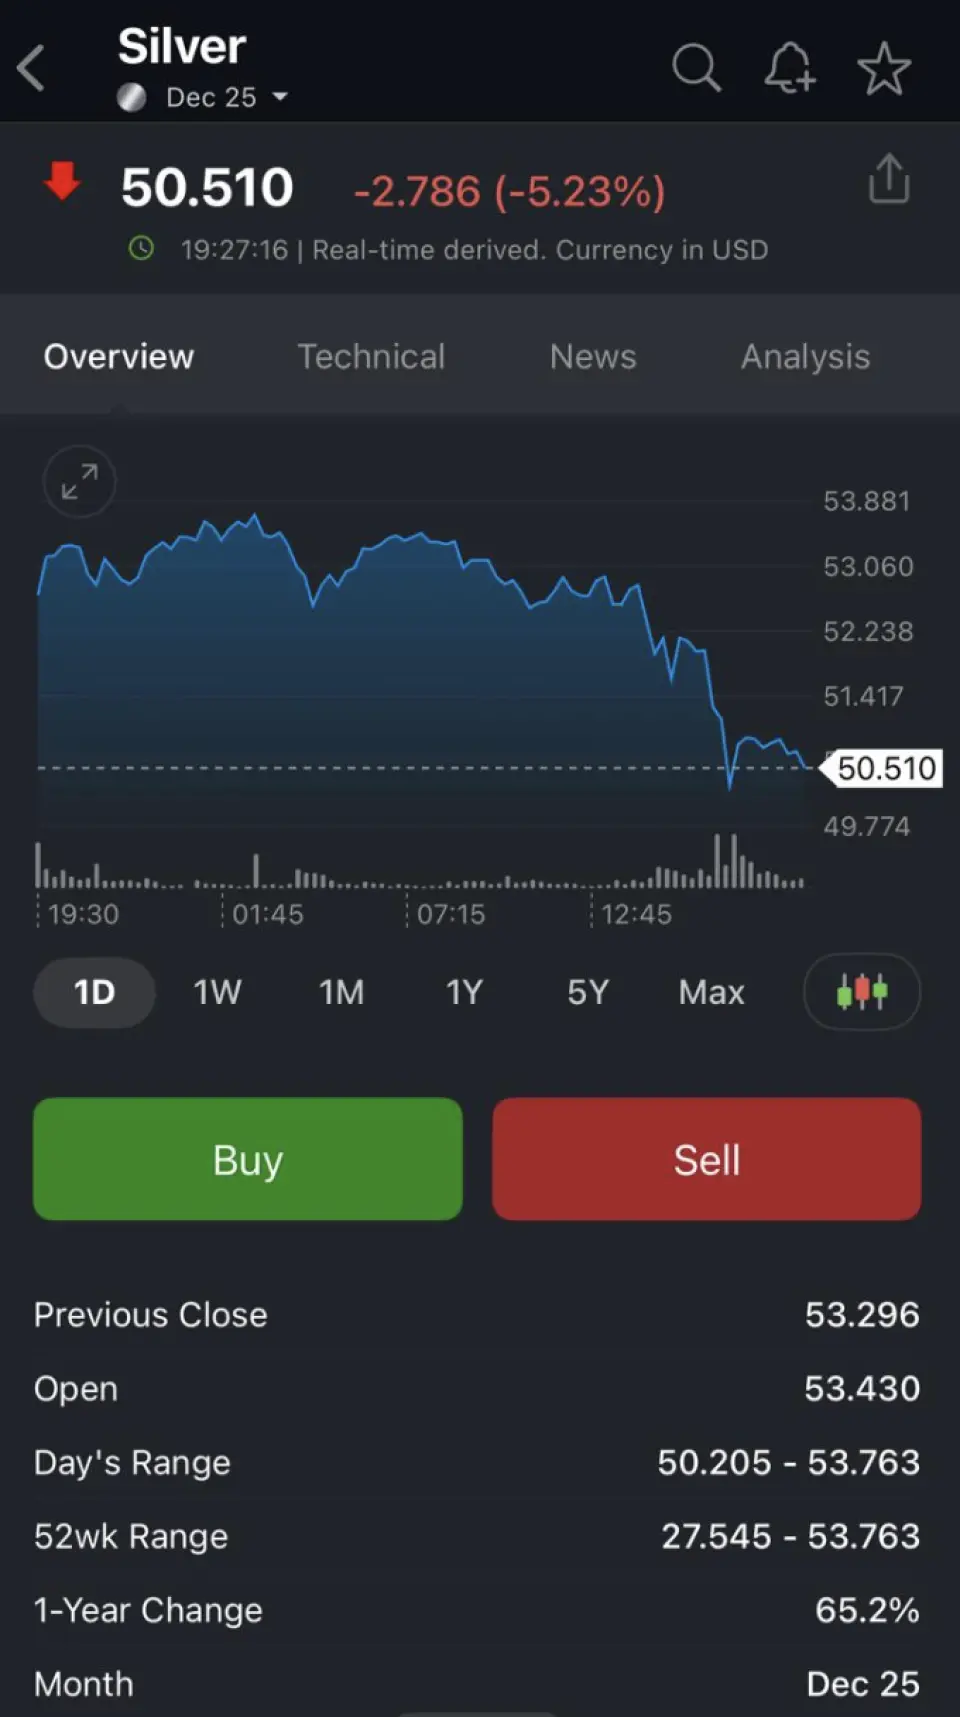Switch to the Technical tab
960x1717 pixels.
click(371, 357)
